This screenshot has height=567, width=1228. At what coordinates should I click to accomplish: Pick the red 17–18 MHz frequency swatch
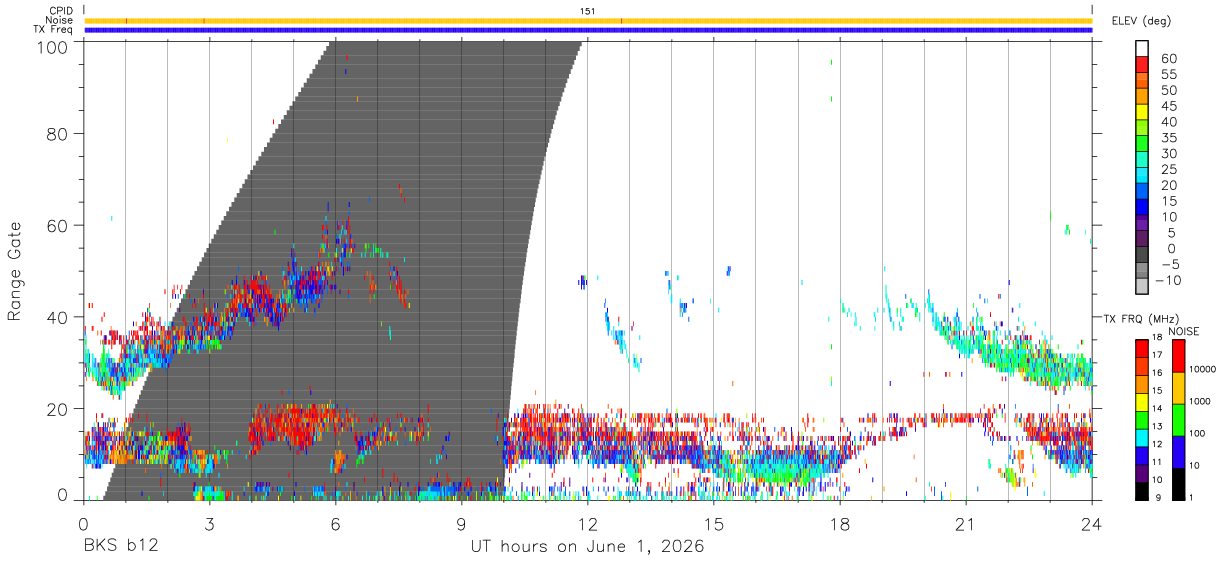pos(1141,347)
